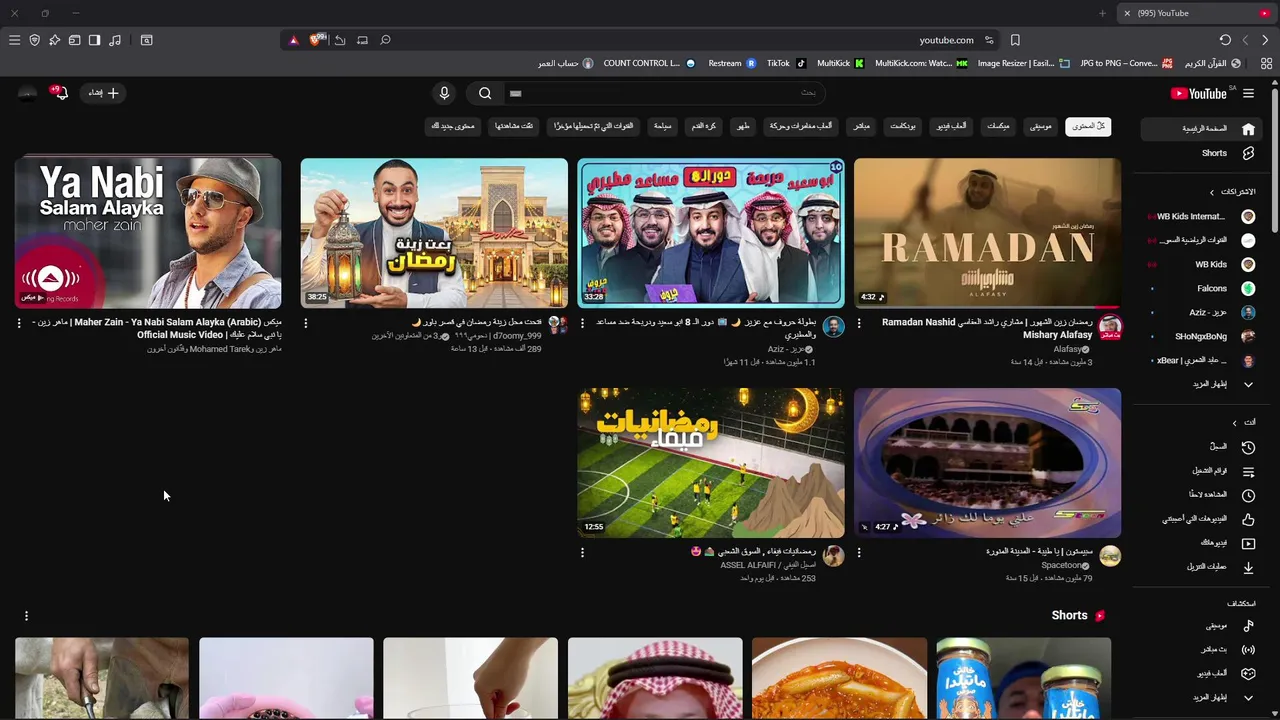Viewport: 1280px width, 720px height.
Task: Select the موسيقى filter chip
Action: (1041, 126)
